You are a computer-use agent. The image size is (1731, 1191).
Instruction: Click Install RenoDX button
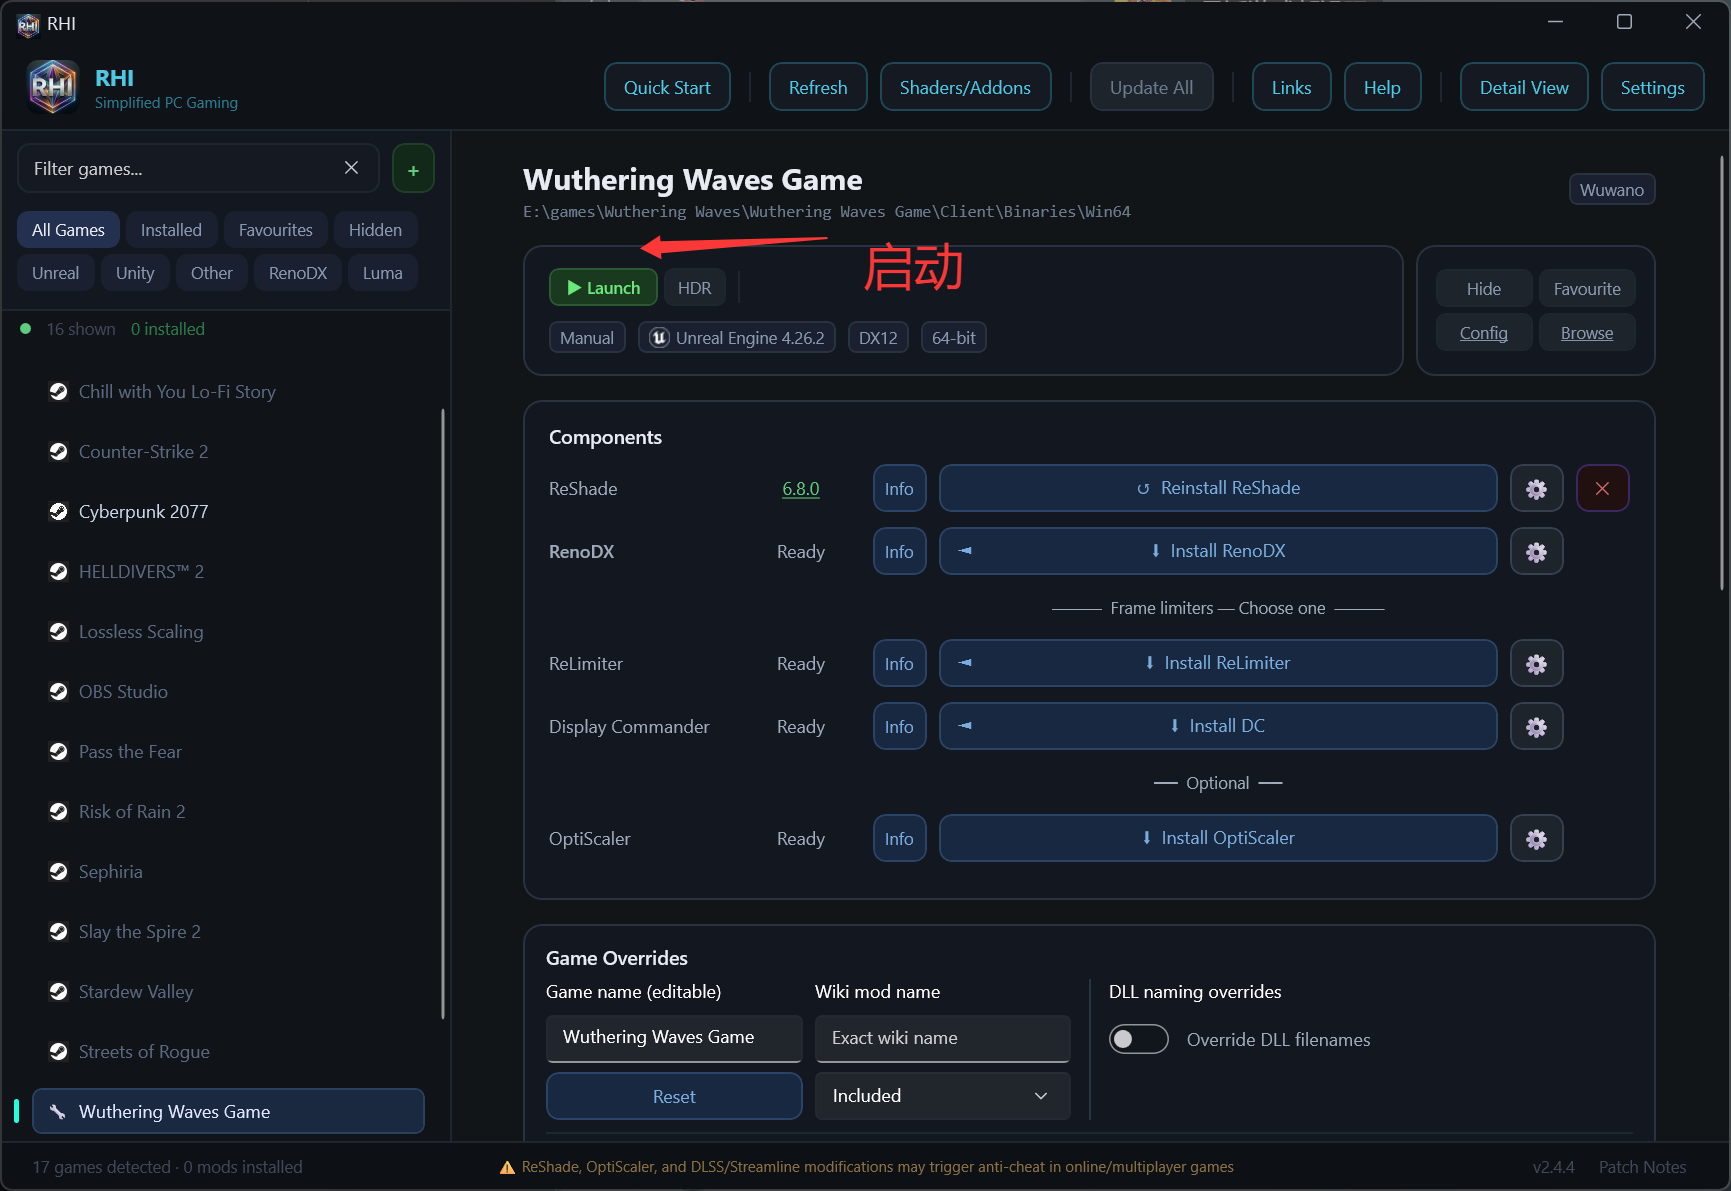tap(1218, 551)
